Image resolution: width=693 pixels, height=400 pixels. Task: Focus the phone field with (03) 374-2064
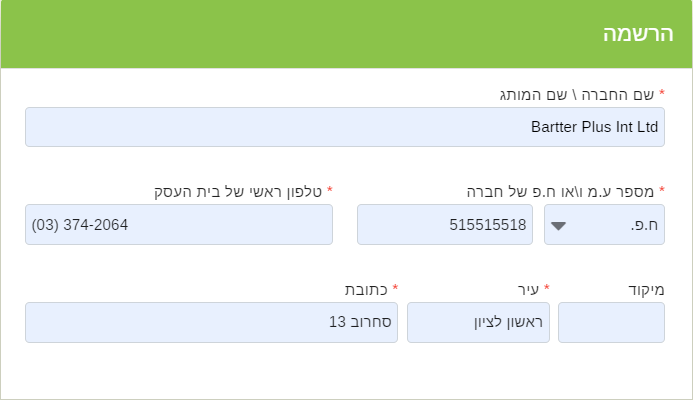click(x=178, y=225)
